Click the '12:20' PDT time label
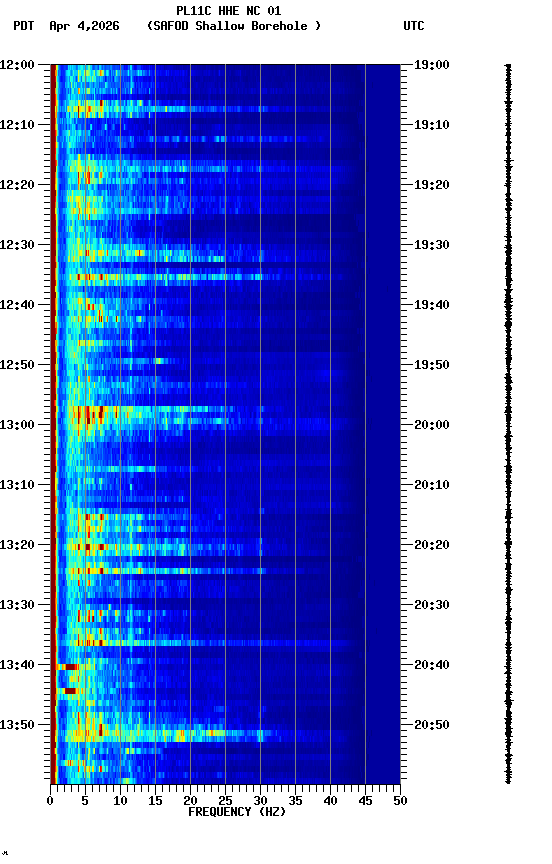This screenshot has height=864, width=552. pos(17,185)
